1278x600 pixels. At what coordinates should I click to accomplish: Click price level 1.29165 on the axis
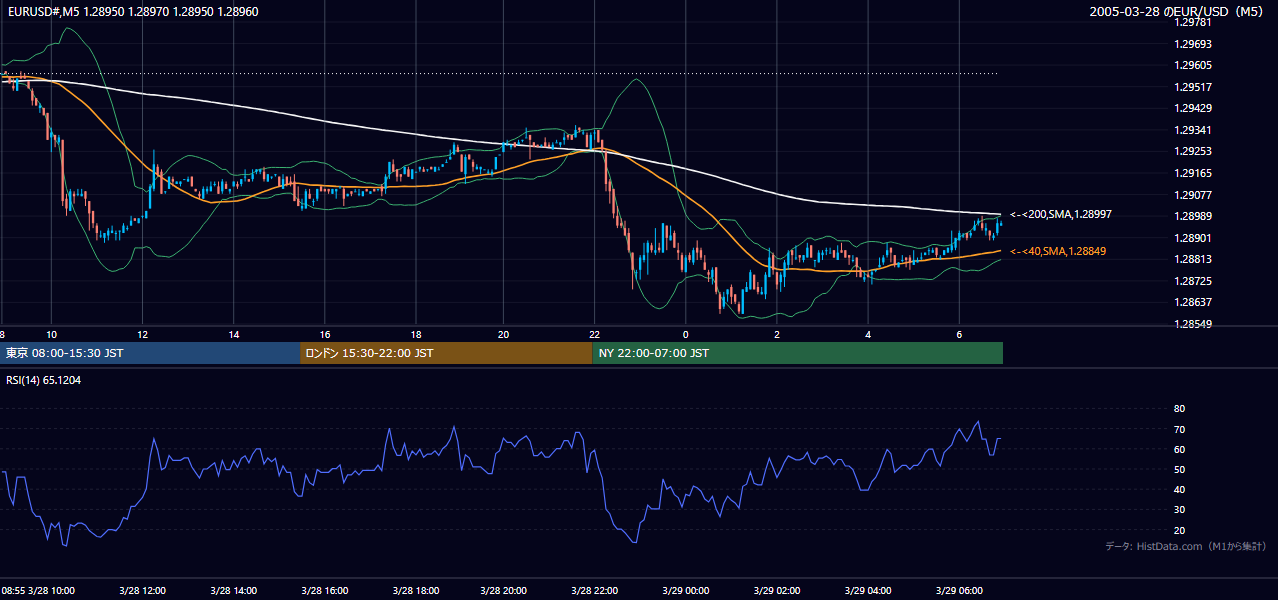coord(1193,173)
